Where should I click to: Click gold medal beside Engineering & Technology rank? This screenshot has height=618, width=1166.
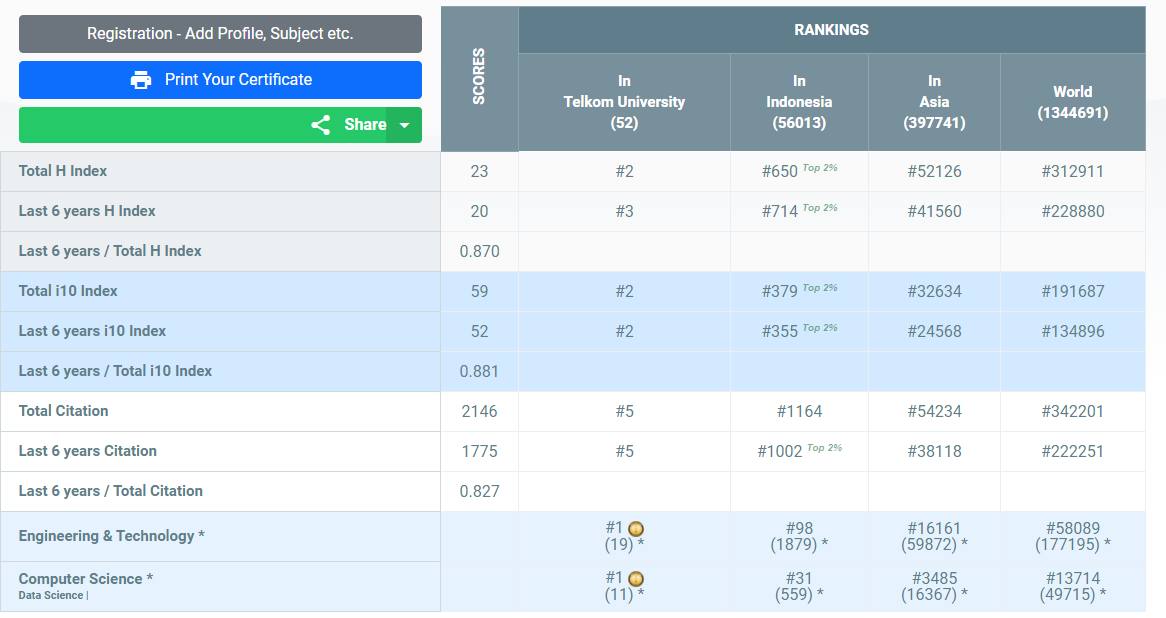point(636,528)
